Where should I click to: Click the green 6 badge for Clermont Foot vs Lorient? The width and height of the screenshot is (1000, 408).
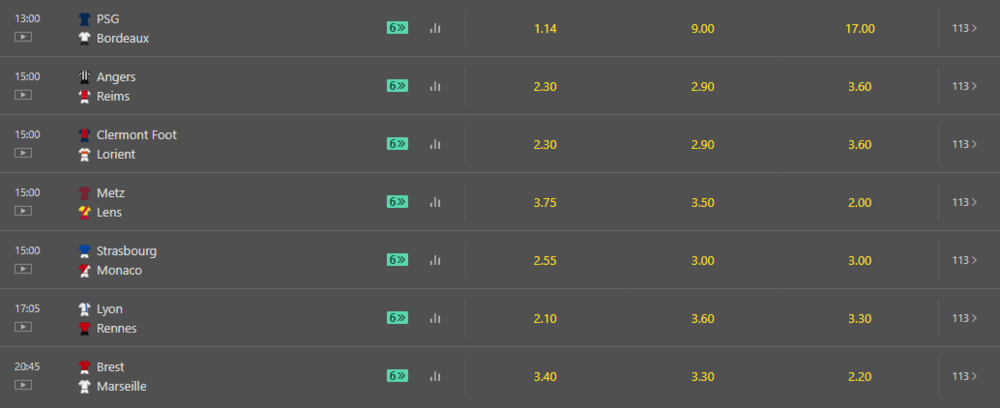tap(397, 143)
